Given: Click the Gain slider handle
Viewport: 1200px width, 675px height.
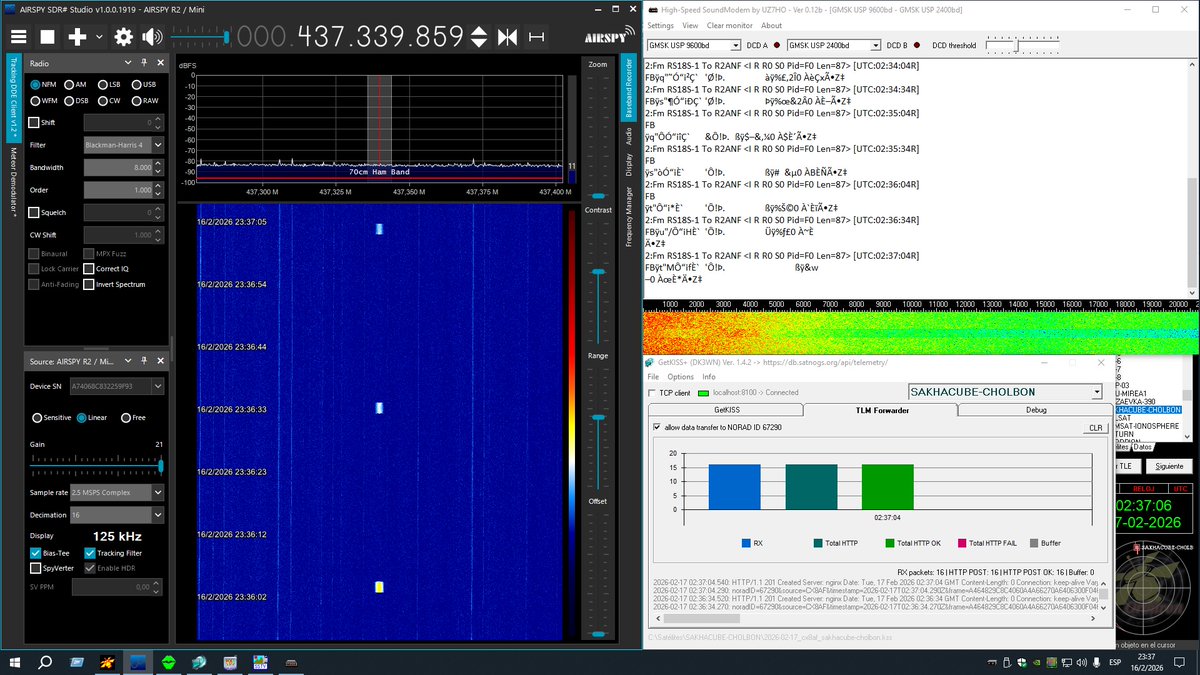Looking at the screenshot, I should [160, 466].
